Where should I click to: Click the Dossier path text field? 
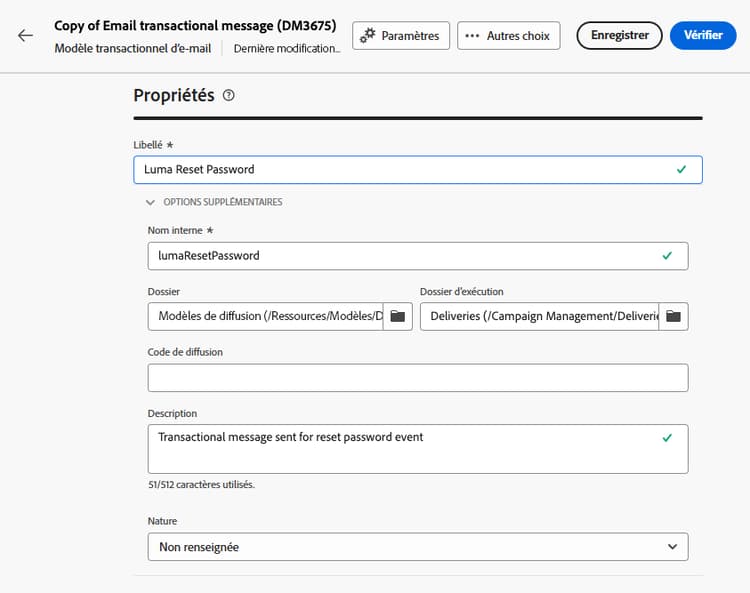tap(270, 316)
